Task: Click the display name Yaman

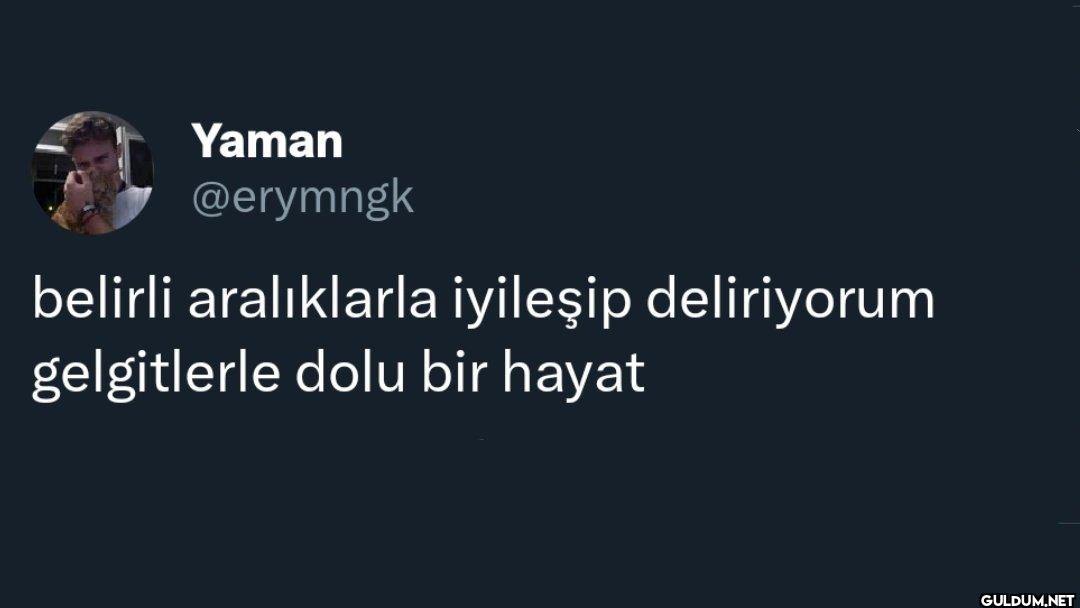Action: (267, 142)
